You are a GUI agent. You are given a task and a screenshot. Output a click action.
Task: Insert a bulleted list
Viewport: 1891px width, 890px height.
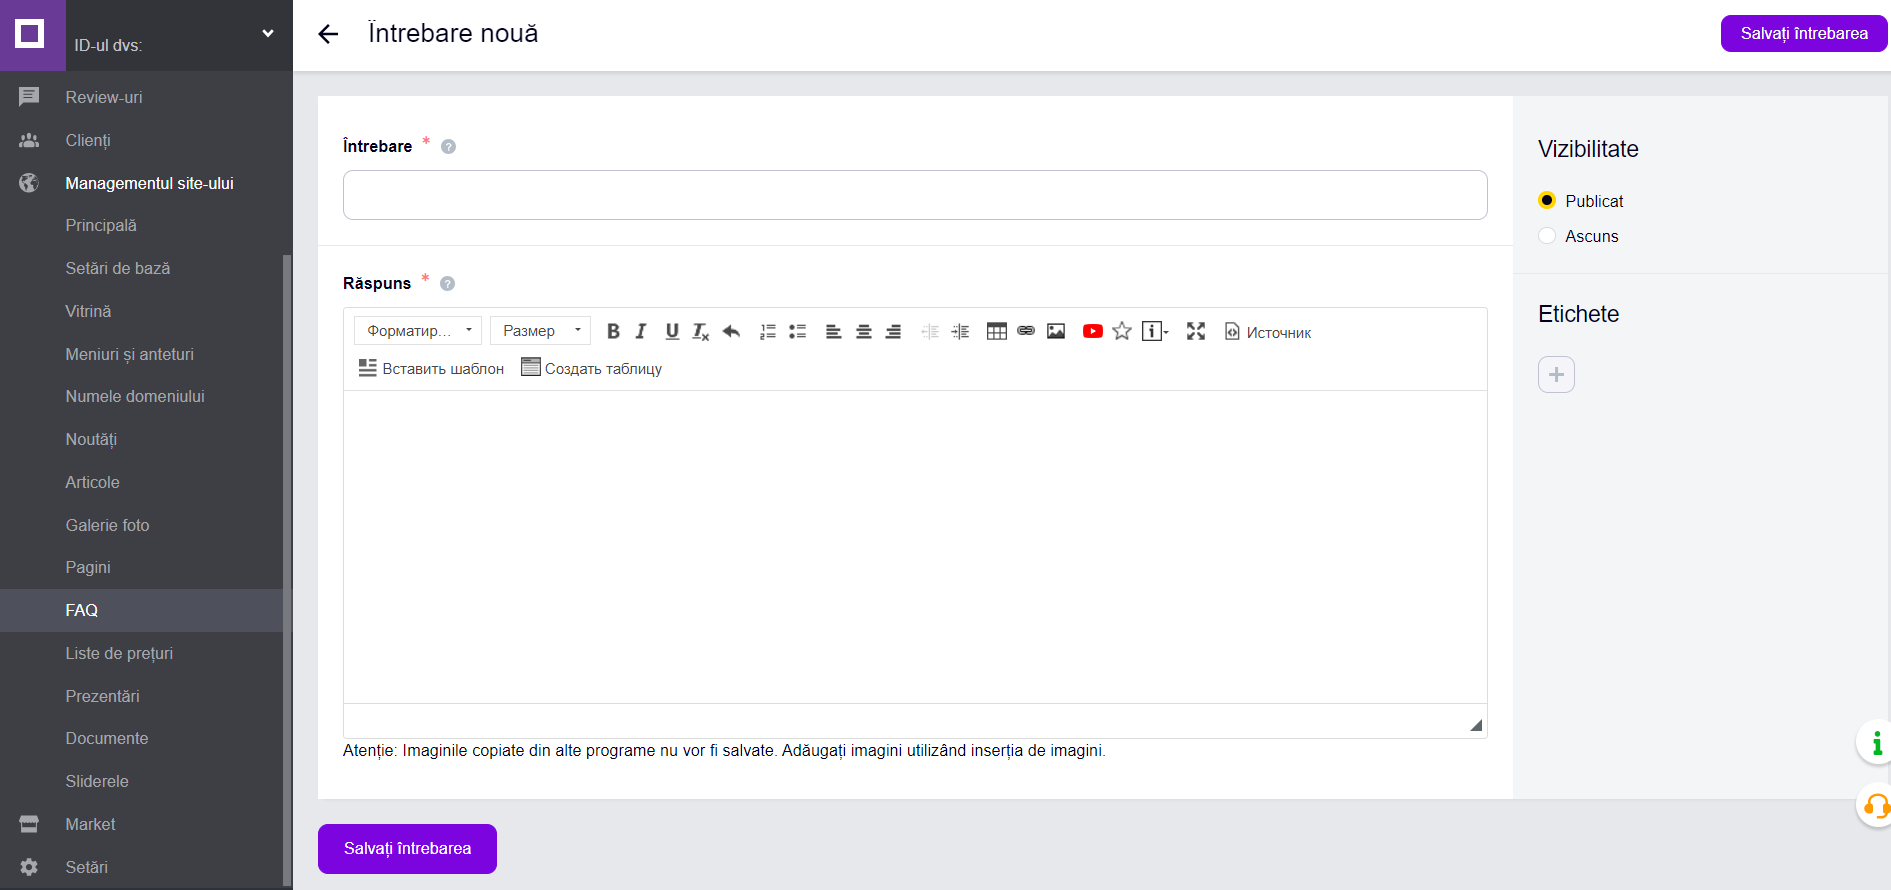(797, 331)
